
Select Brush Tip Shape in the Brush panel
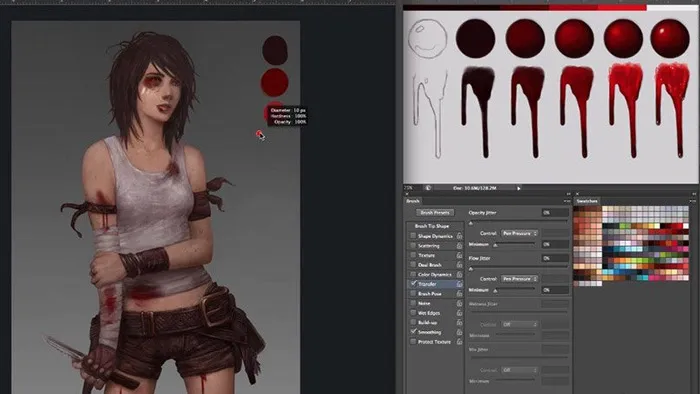(x=432, y=226)
